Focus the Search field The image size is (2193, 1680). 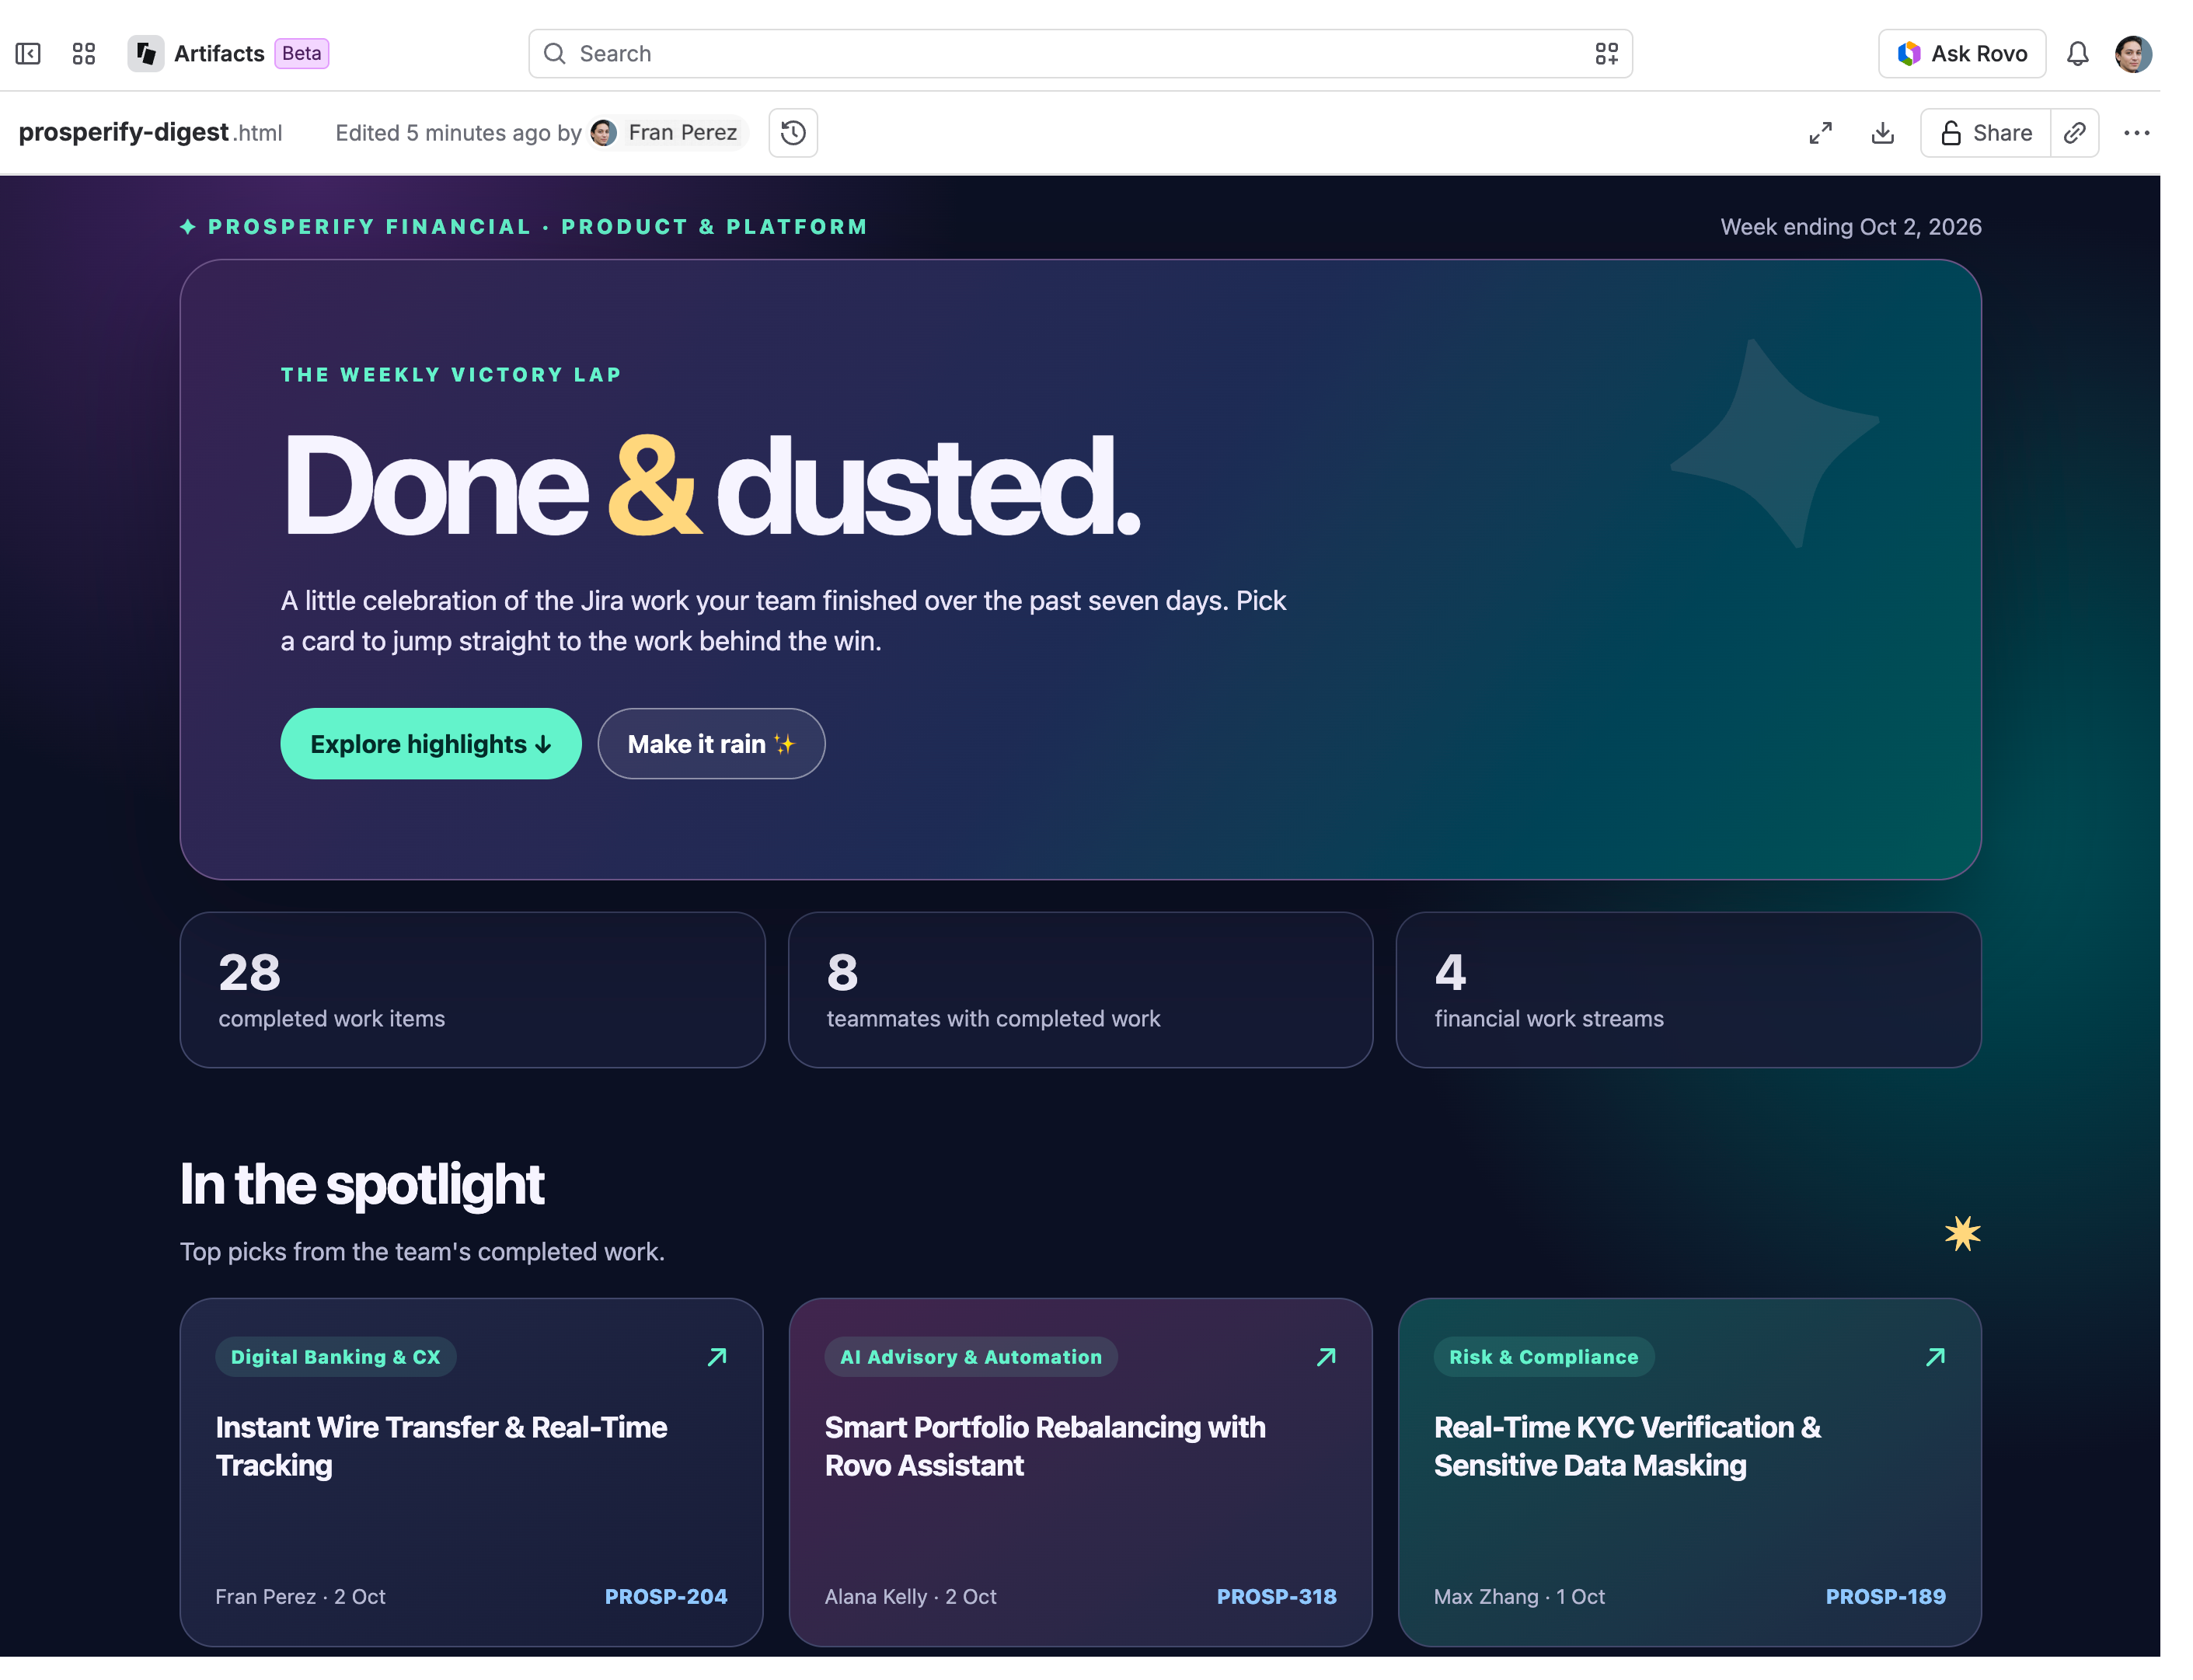(x=1080, y=54)
